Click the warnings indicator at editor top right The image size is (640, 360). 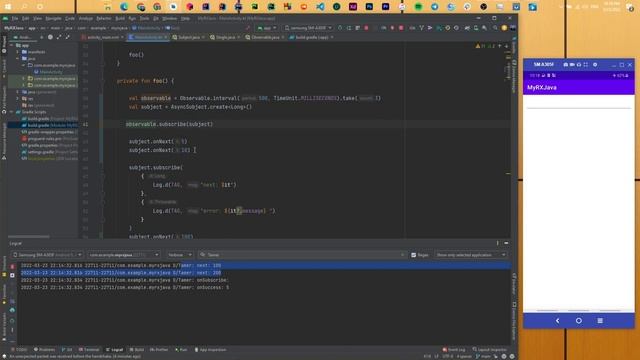(485, 46)
